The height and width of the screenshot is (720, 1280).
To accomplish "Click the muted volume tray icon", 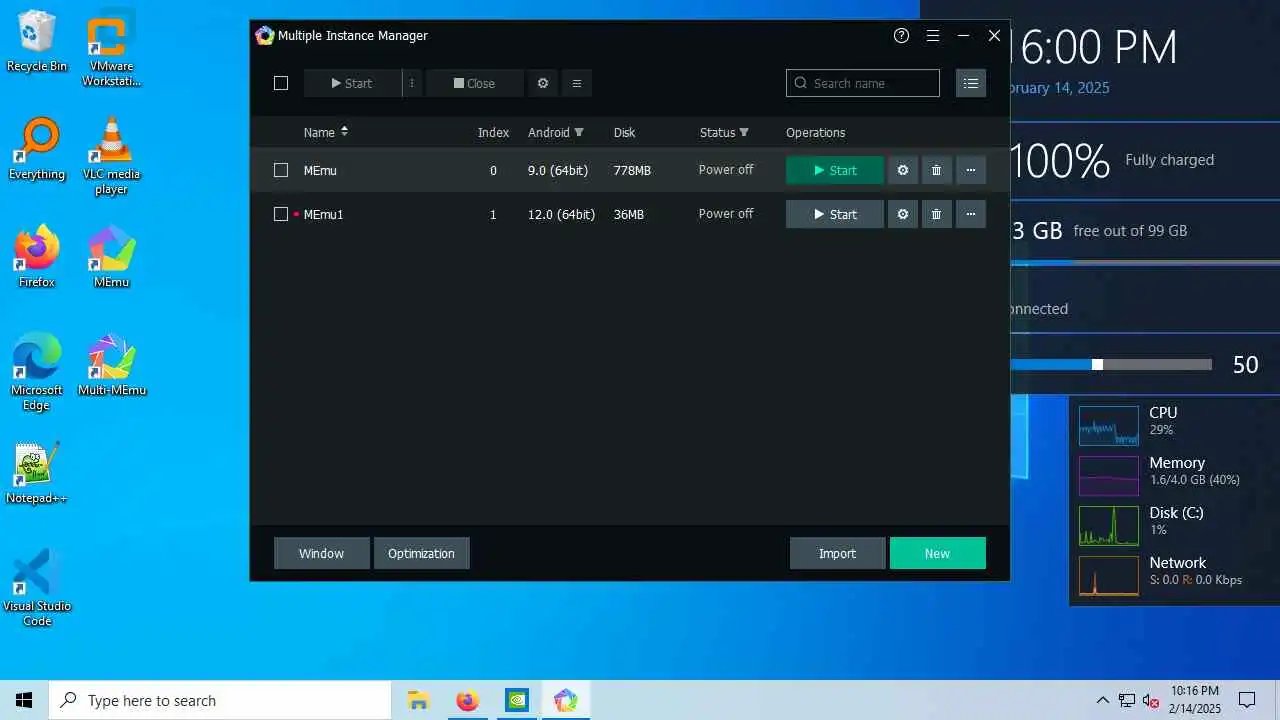I will tap(1151, 701).
